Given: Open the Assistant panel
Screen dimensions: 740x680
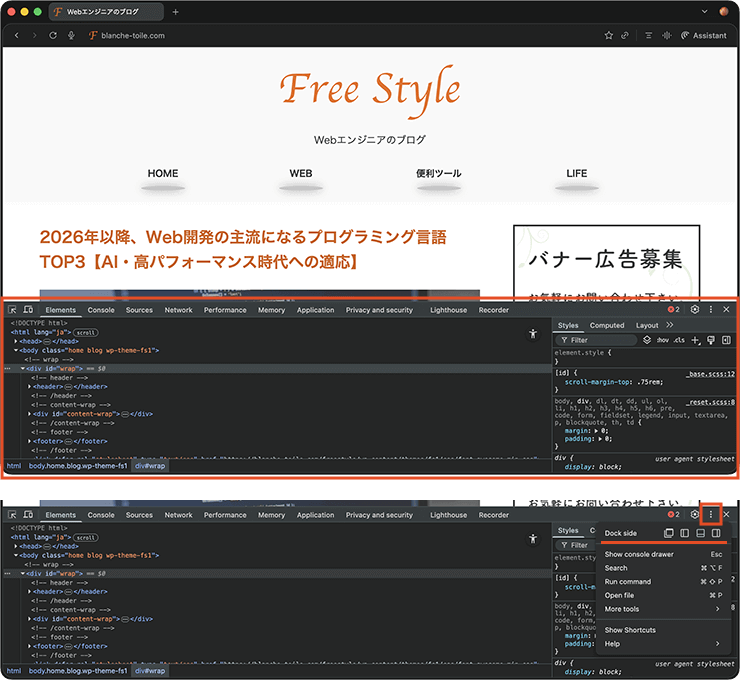Looking at the screenshot, I should click(704, 35).
